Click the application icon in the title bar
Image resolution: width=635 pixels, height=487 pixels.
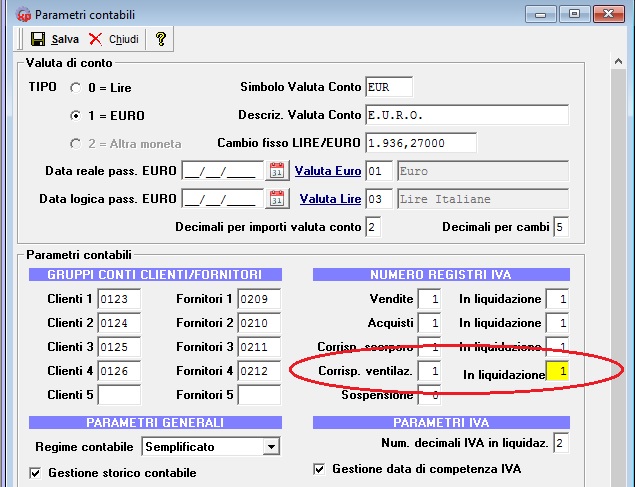click(25, 15)
